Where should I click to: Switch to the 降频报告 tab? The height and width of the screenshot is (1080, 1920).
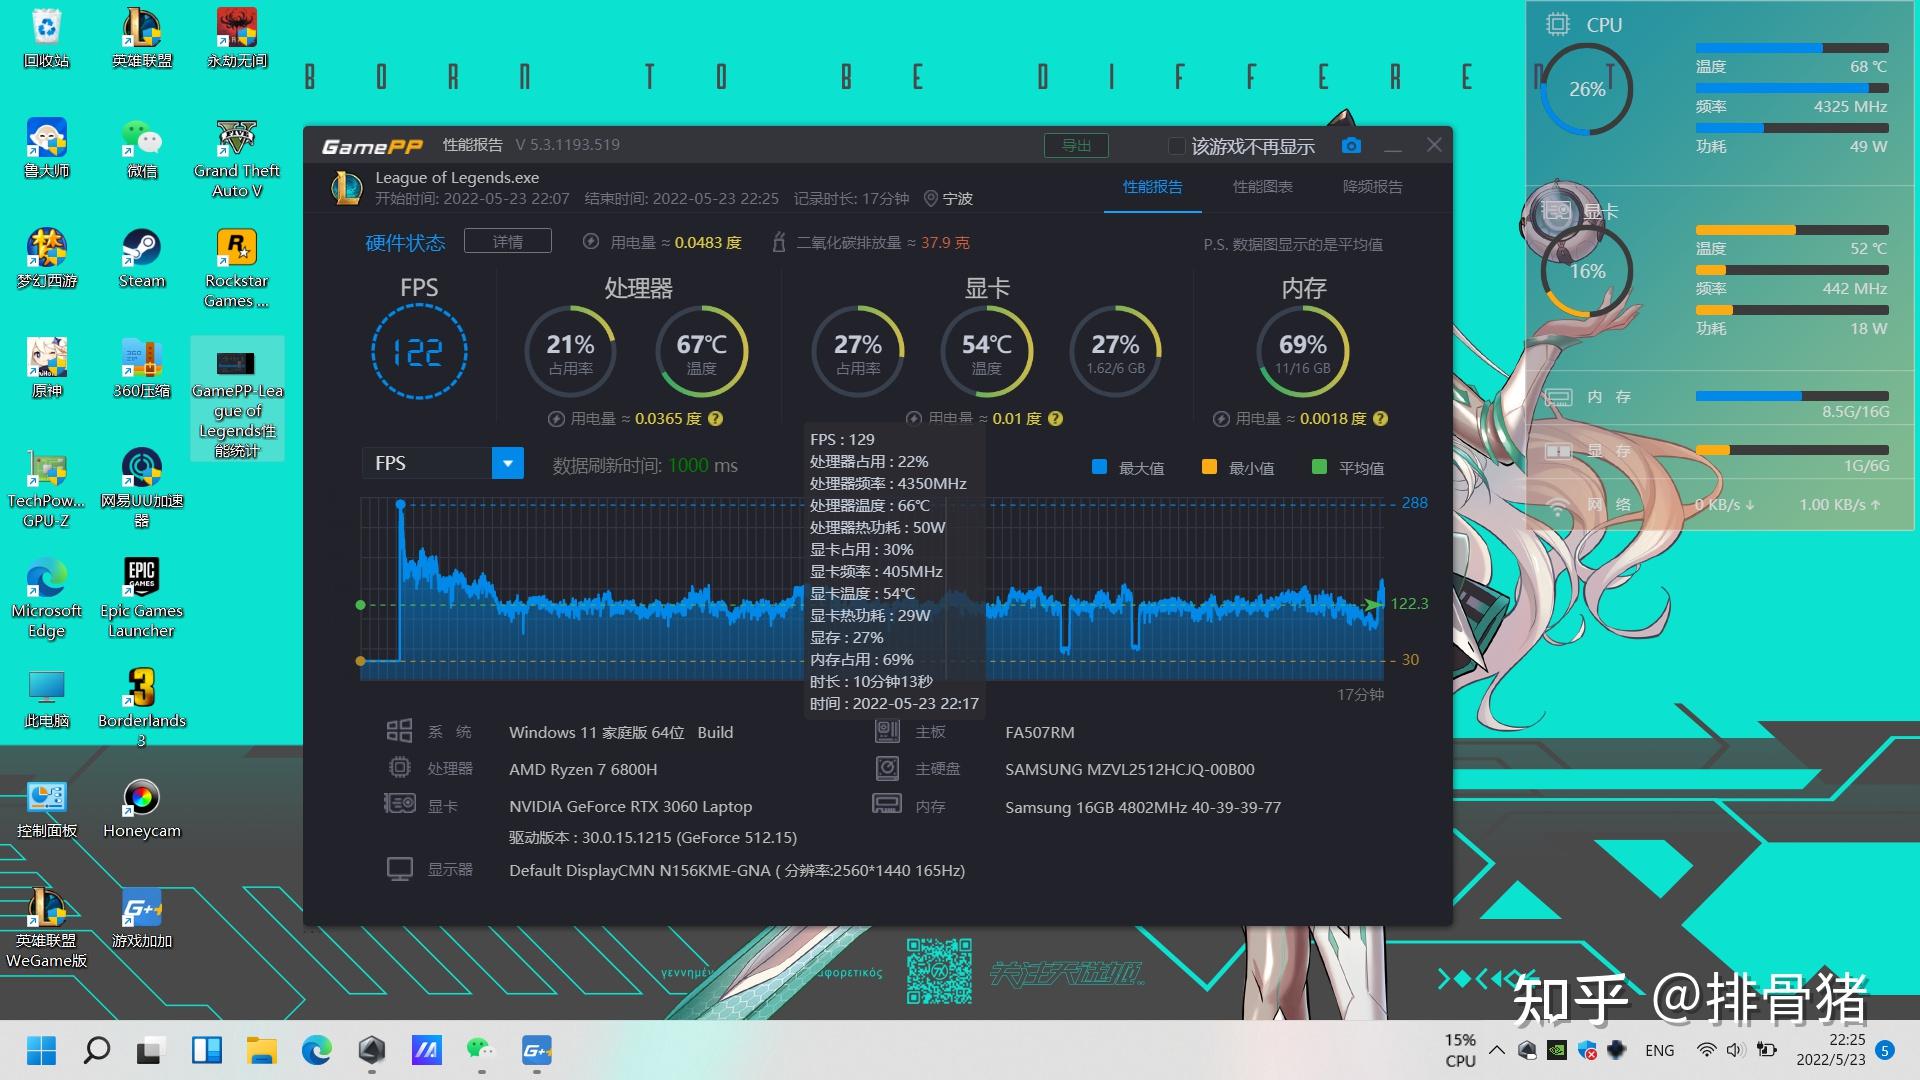point(1372,187)
